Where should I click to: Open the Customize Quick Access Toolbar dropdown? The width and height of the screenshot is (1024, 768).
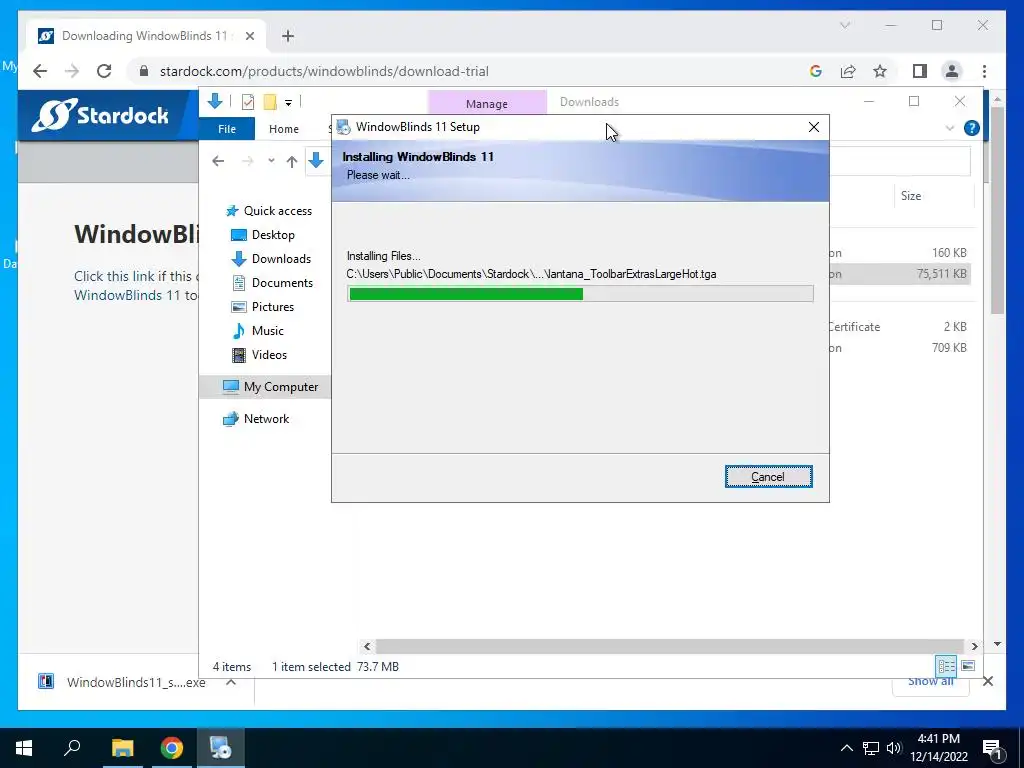tap(288, 103)
